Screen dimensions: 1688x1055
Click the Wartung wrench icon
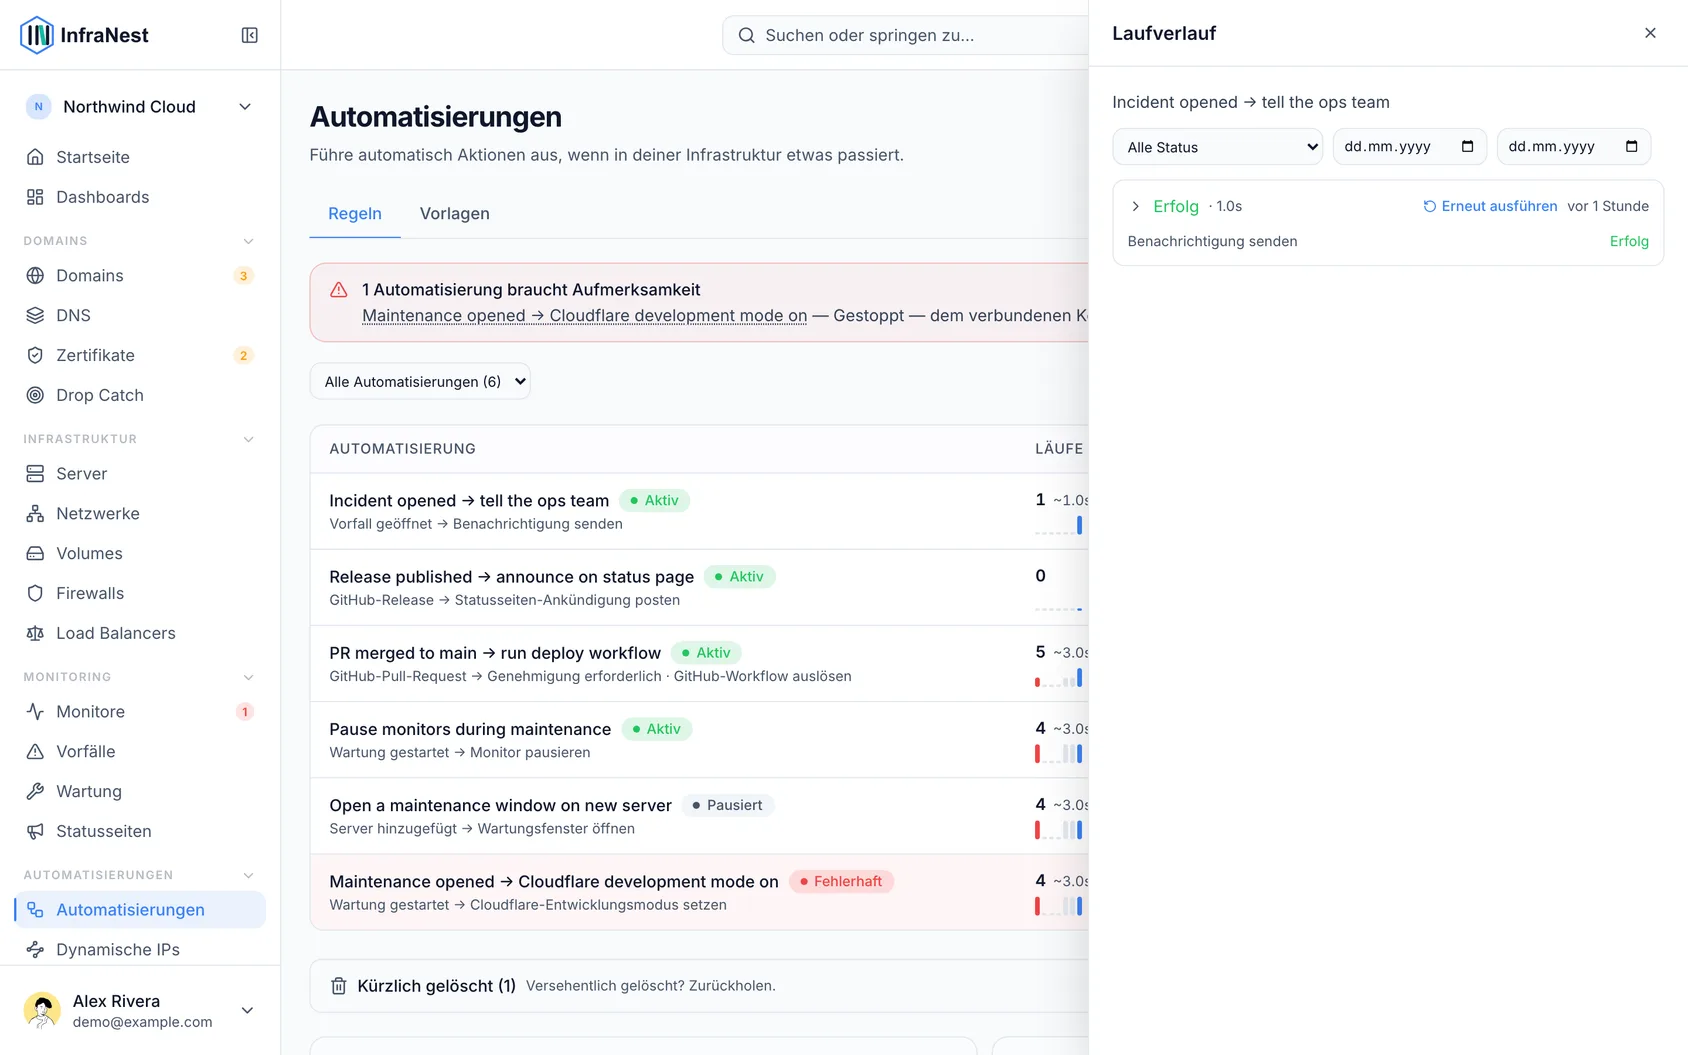pyautogui.click(x=35, y=791)
